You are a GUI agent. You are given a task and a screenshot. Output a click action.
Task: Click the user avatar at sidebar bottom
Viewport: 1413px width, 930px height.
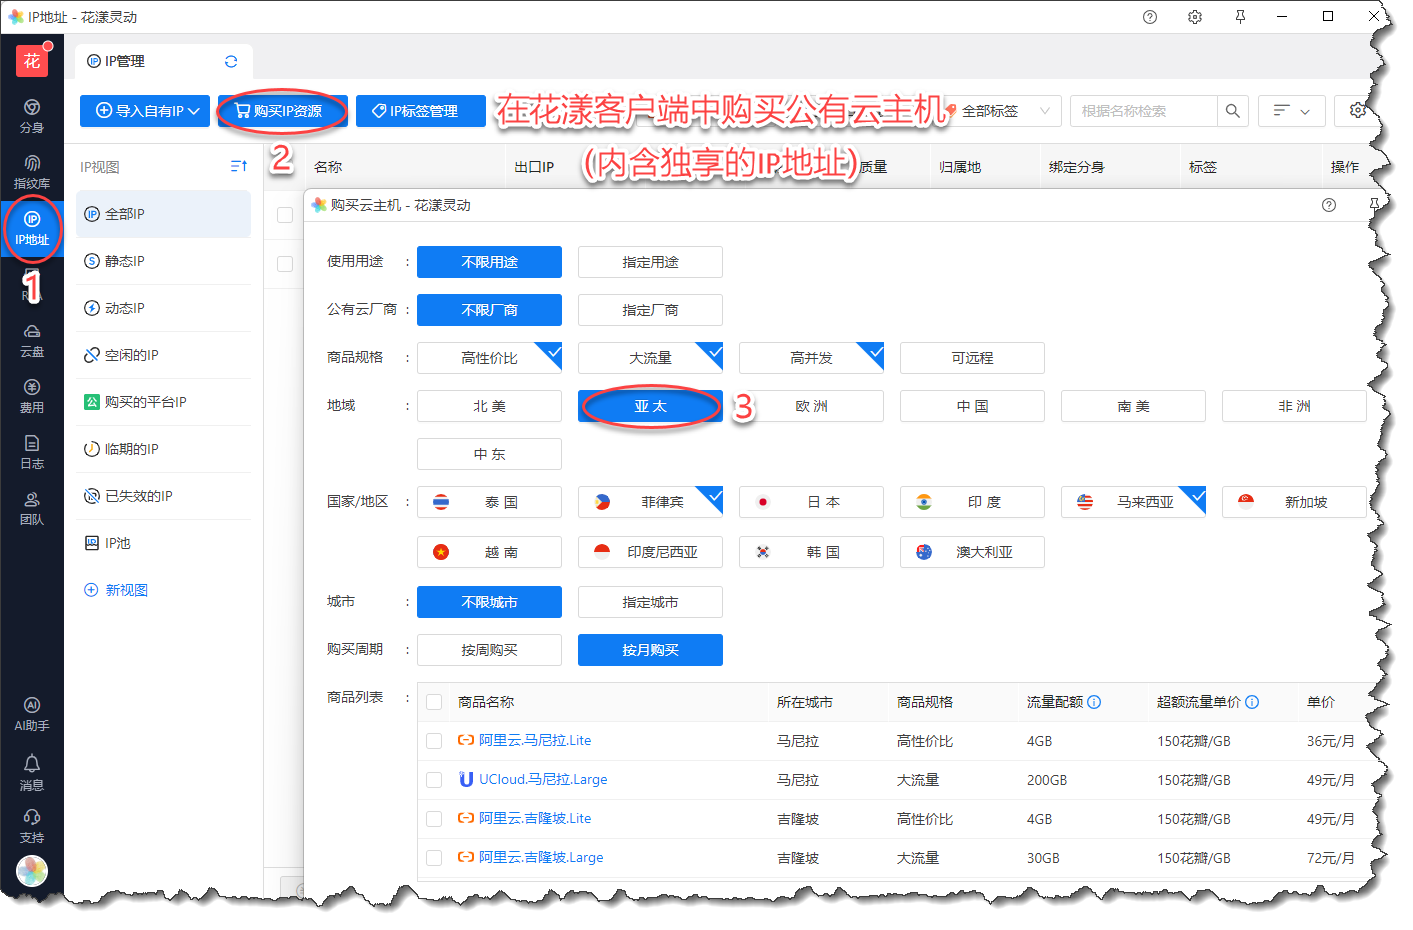32,871
